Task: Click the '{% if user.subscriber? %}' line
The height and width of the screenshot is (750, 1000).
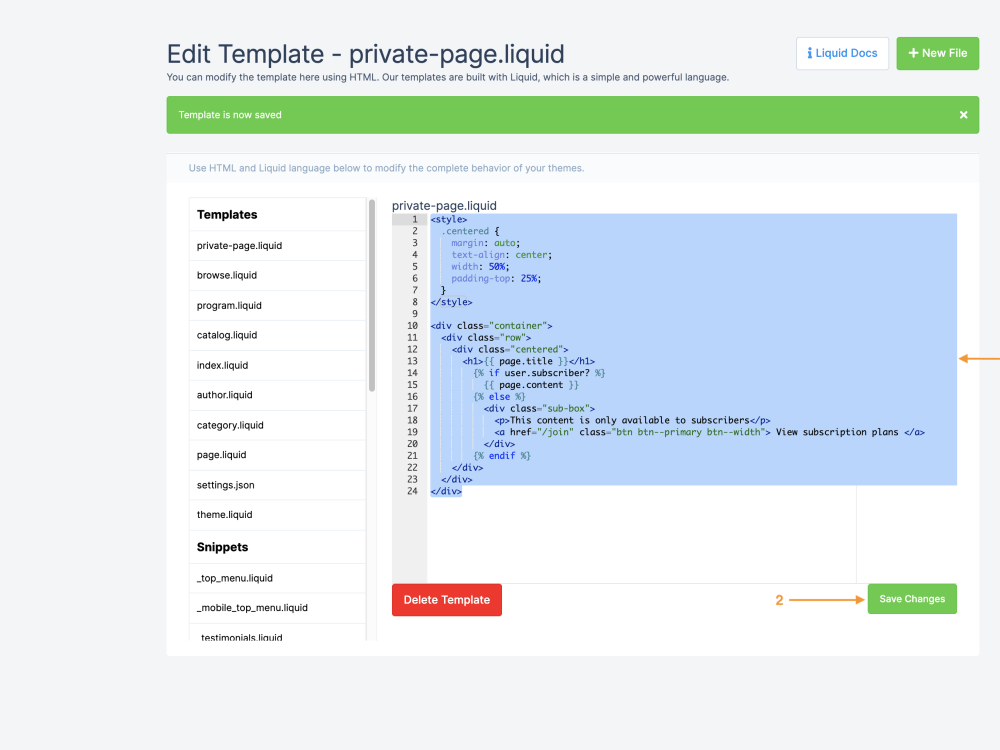Action: click(x=540, y=373)
